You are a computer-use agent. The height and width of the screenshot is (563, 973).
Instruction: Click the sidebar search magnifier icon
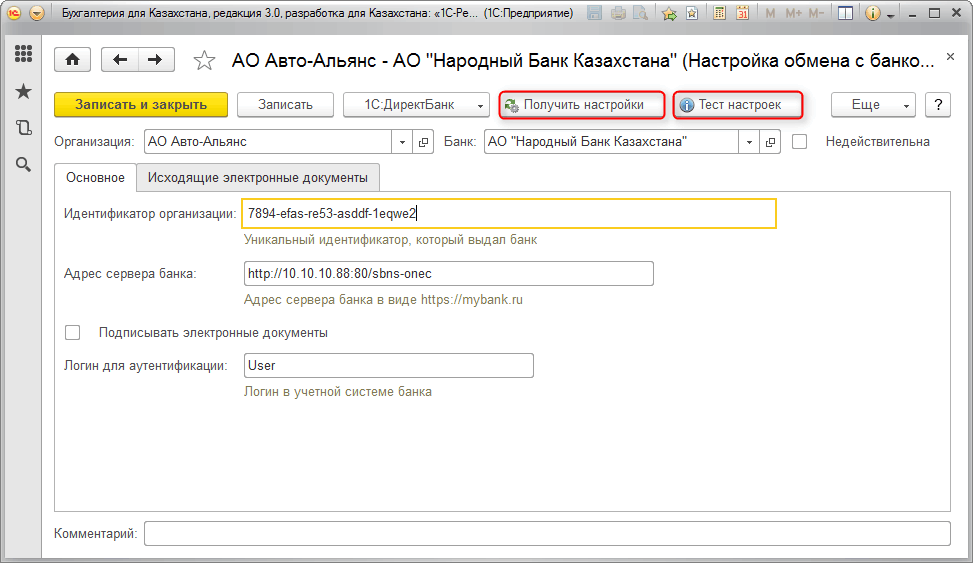[23, 164]
